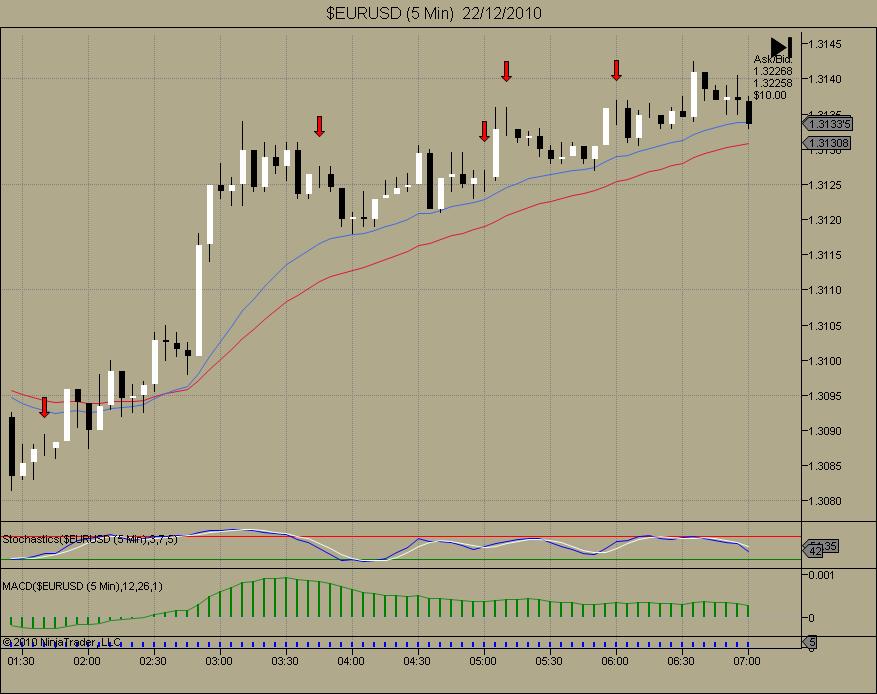Click the Stochastics value marker showing 42
The width and height of the screenshot is (877, 694).
point(814,551)
